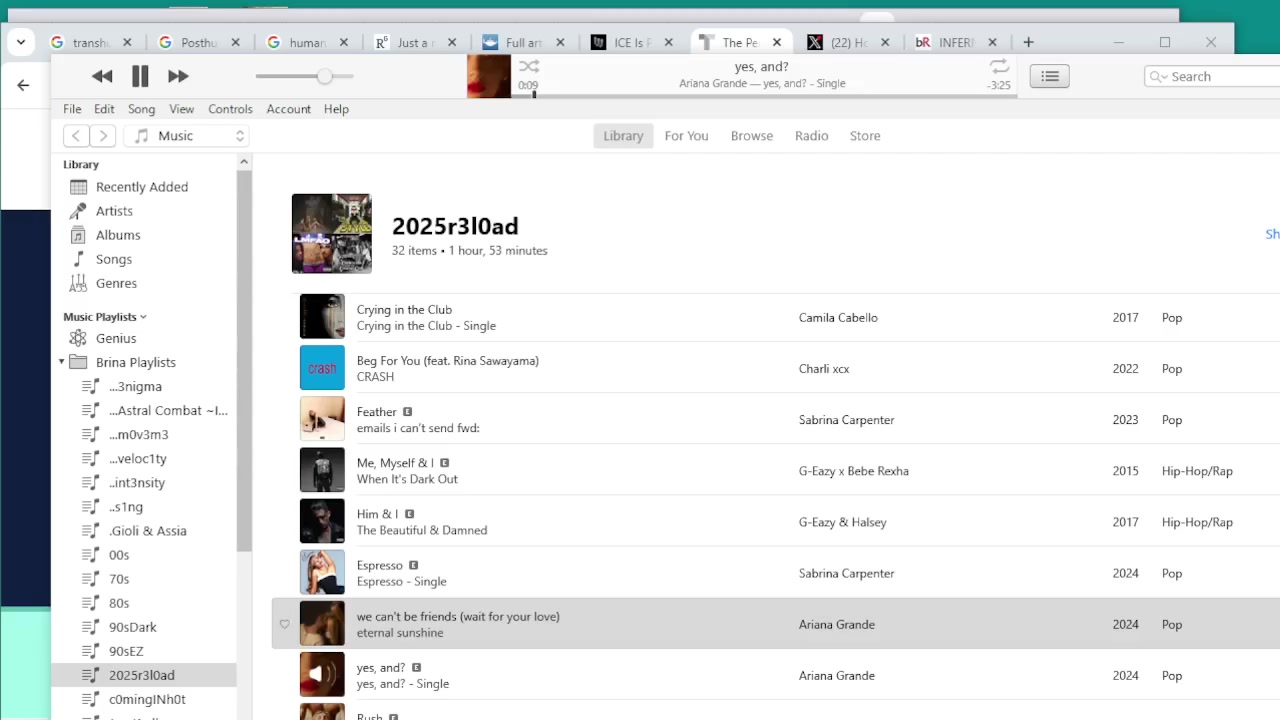Click the iTunes back navigation arrow
Viewport: 1280px width, 720px height.
tap(76, 136)
